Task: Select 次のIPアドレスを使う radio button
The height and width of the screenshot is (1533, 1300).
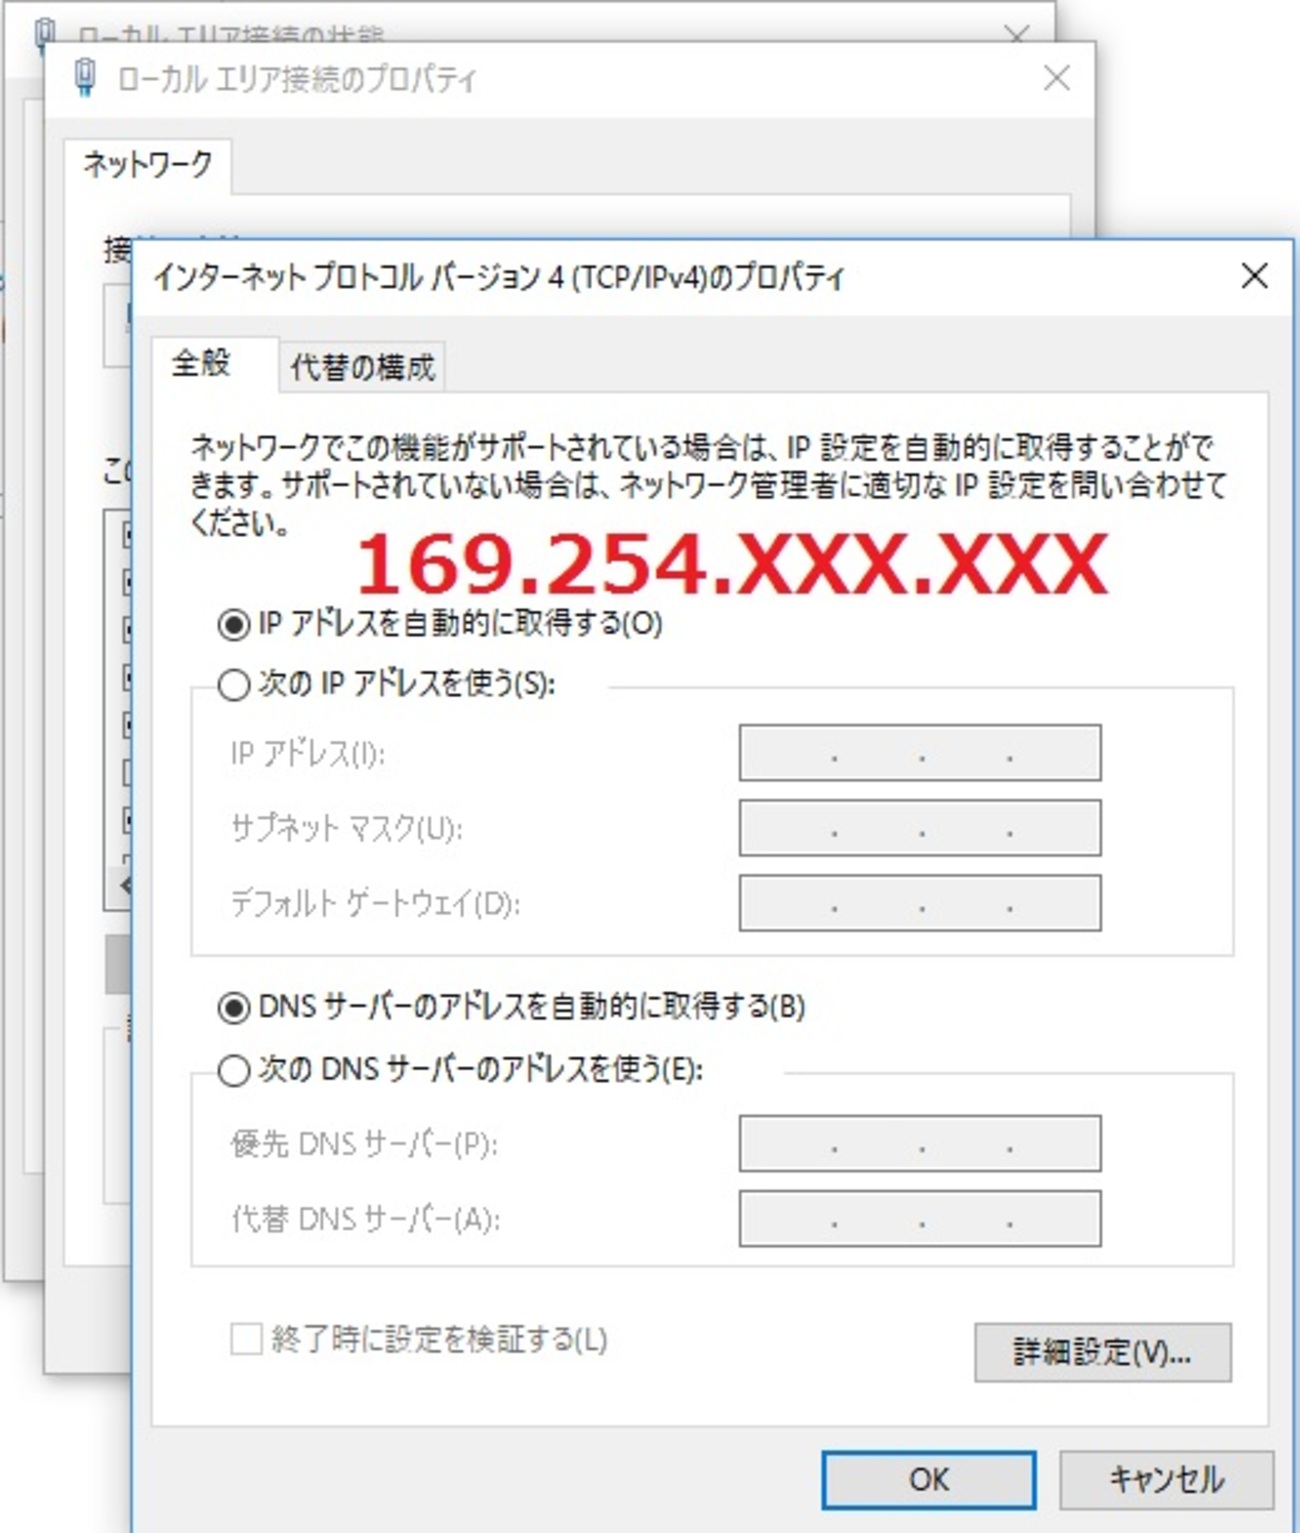Action: [x=233, y=685]
